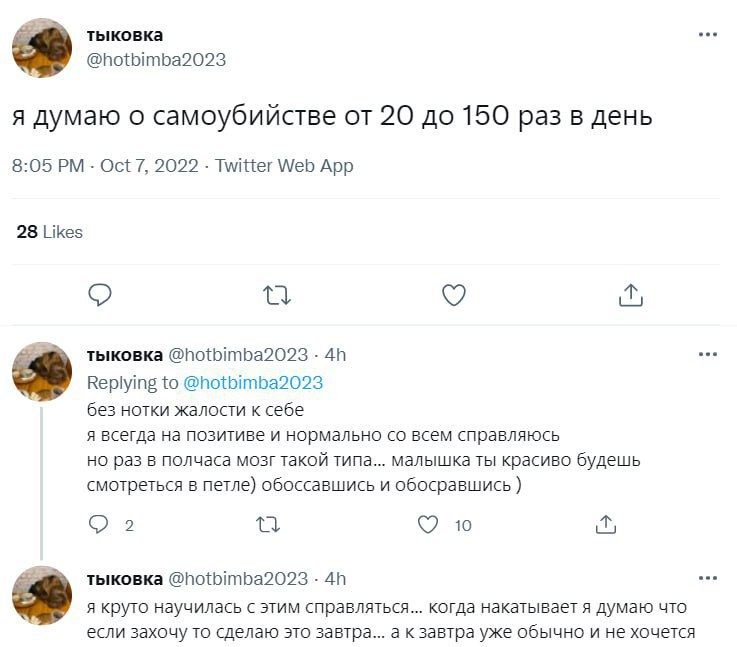The image size is (737, 647).
Task: Open more options on the last reply
Action: 707,578
